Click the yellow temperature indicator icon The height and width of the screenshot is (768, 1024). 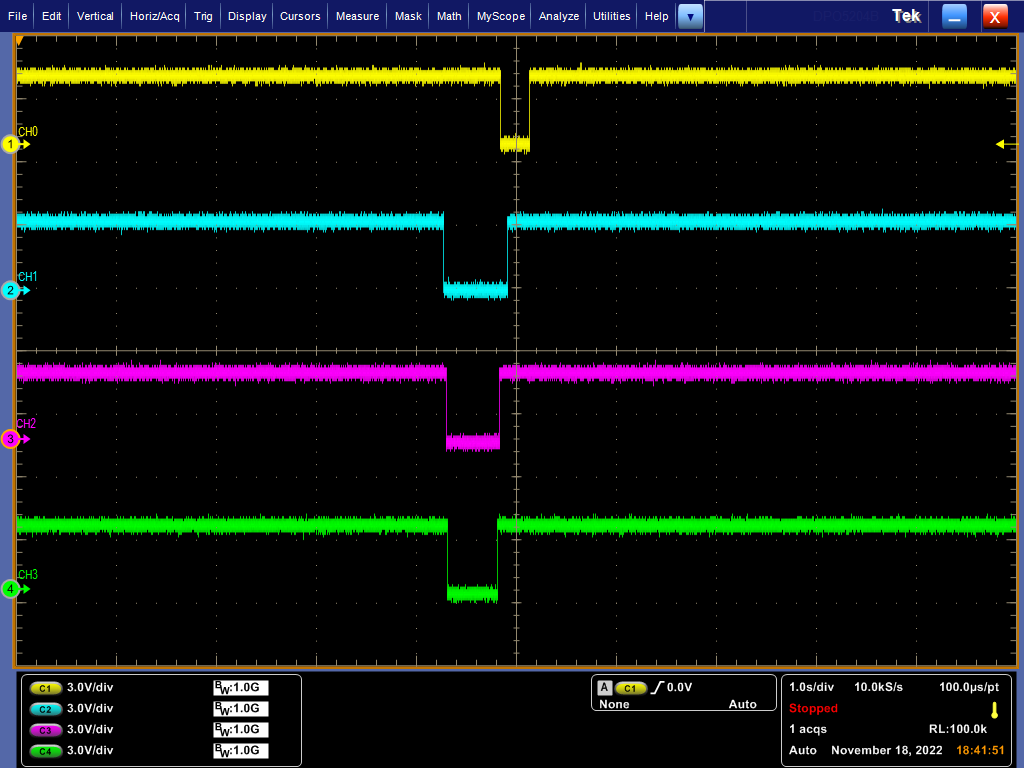[995, 711]
